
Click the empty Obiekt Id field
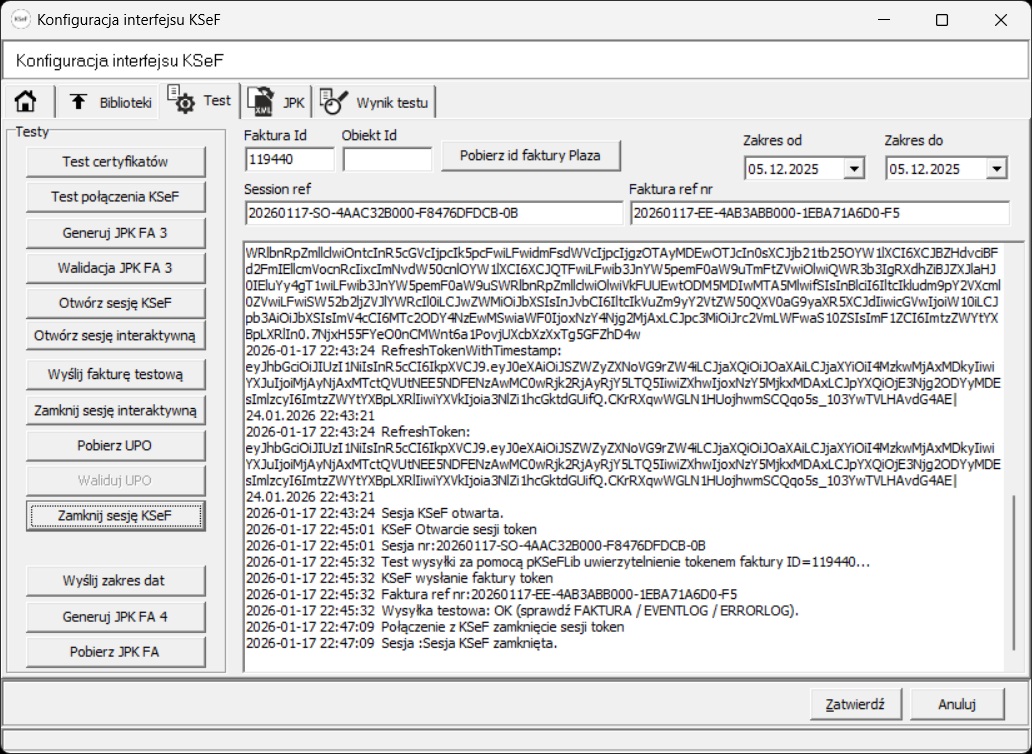[387, 159]
